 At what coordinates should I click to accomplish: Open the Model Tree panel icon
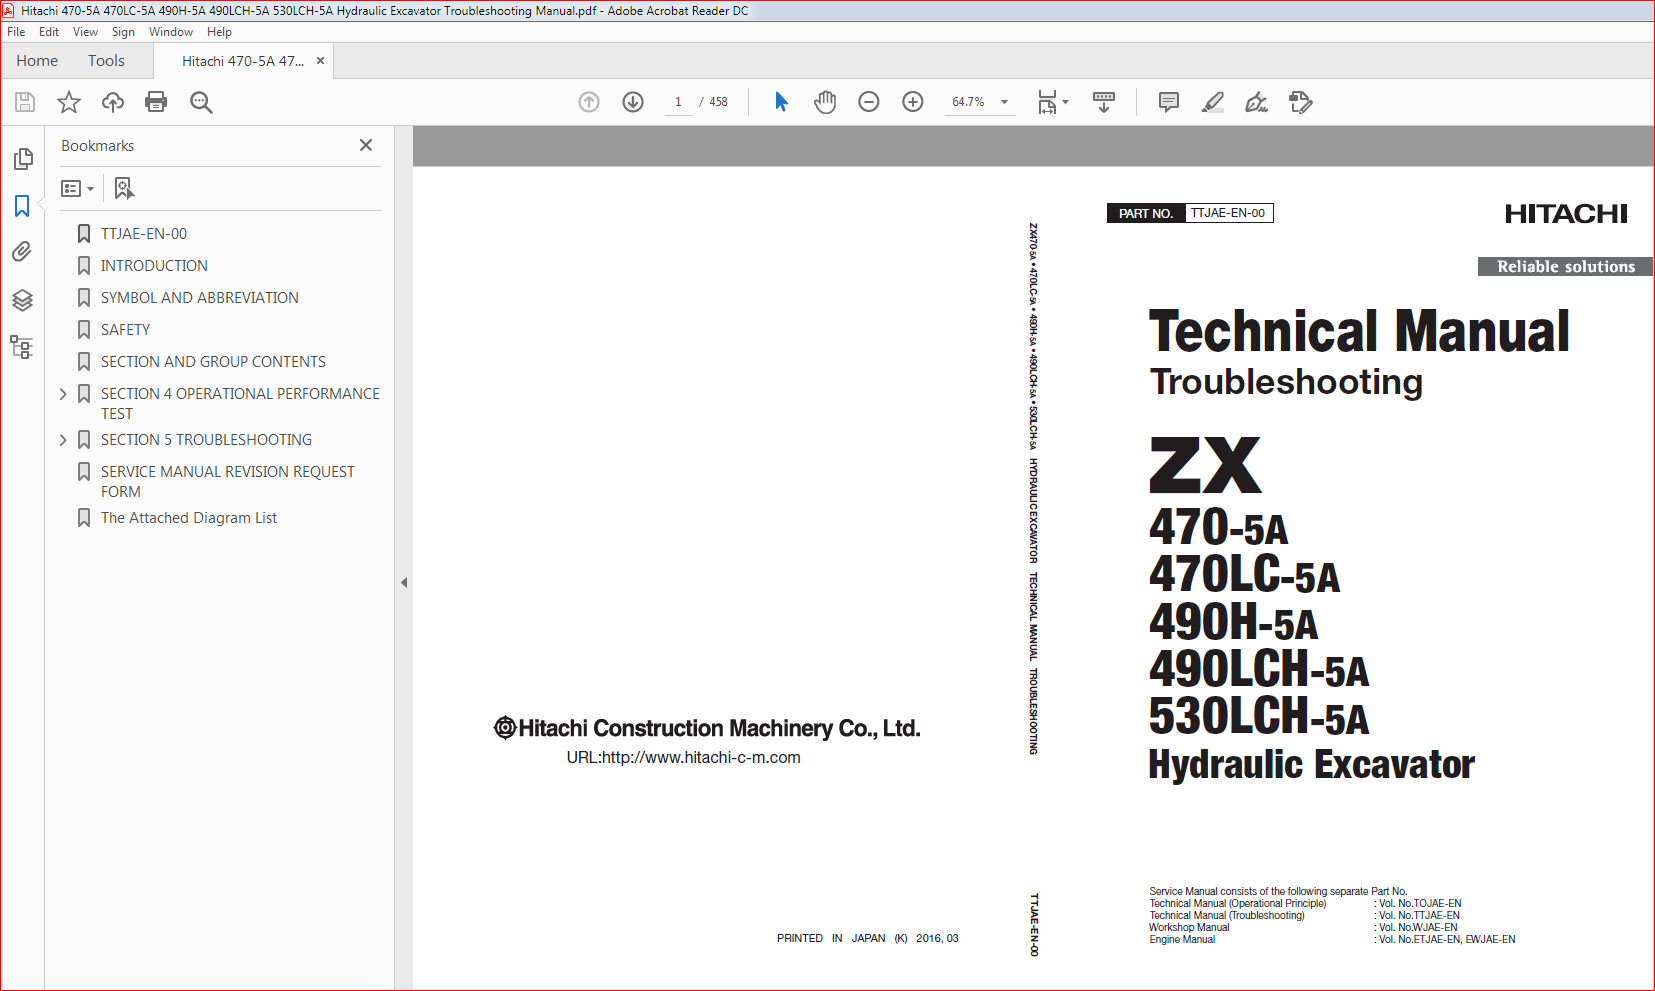point(22,347)
